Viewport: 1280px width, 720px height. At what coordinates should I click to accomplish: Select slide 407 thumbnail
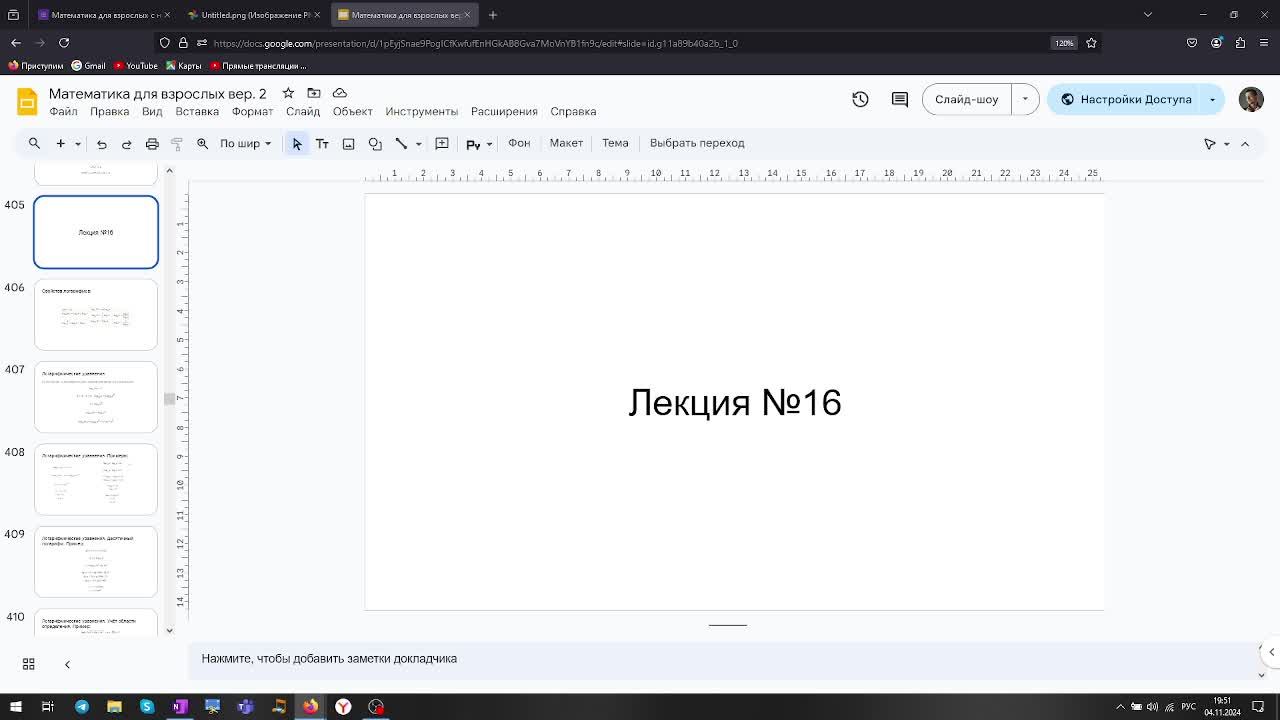[96, 397]
